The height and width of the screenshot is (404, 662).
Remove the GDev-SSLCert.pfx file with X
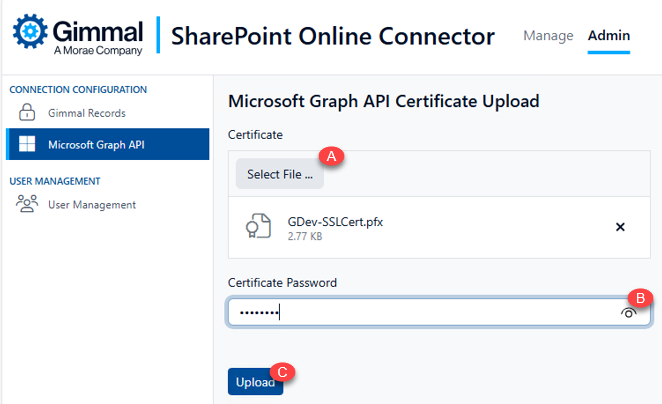pos(620,227)
